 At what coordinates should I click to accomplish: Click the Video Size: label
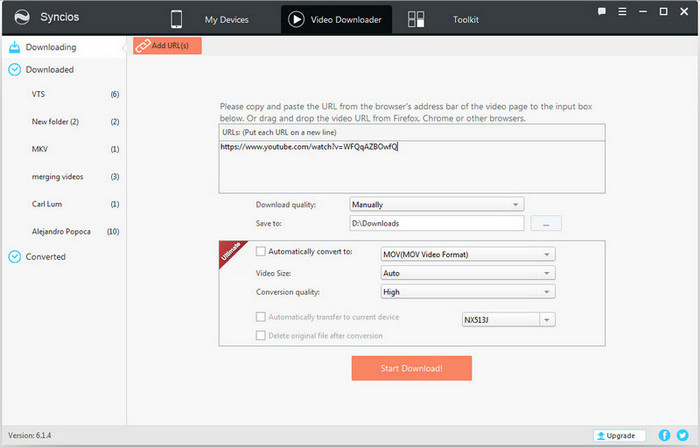point(273,273)
